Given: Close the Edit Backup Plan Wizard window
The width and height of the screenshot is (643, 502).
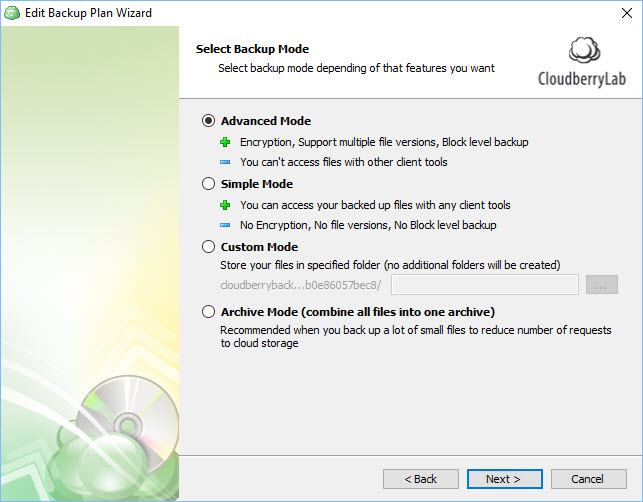Looking at the screenshot, I should (627, 13).
